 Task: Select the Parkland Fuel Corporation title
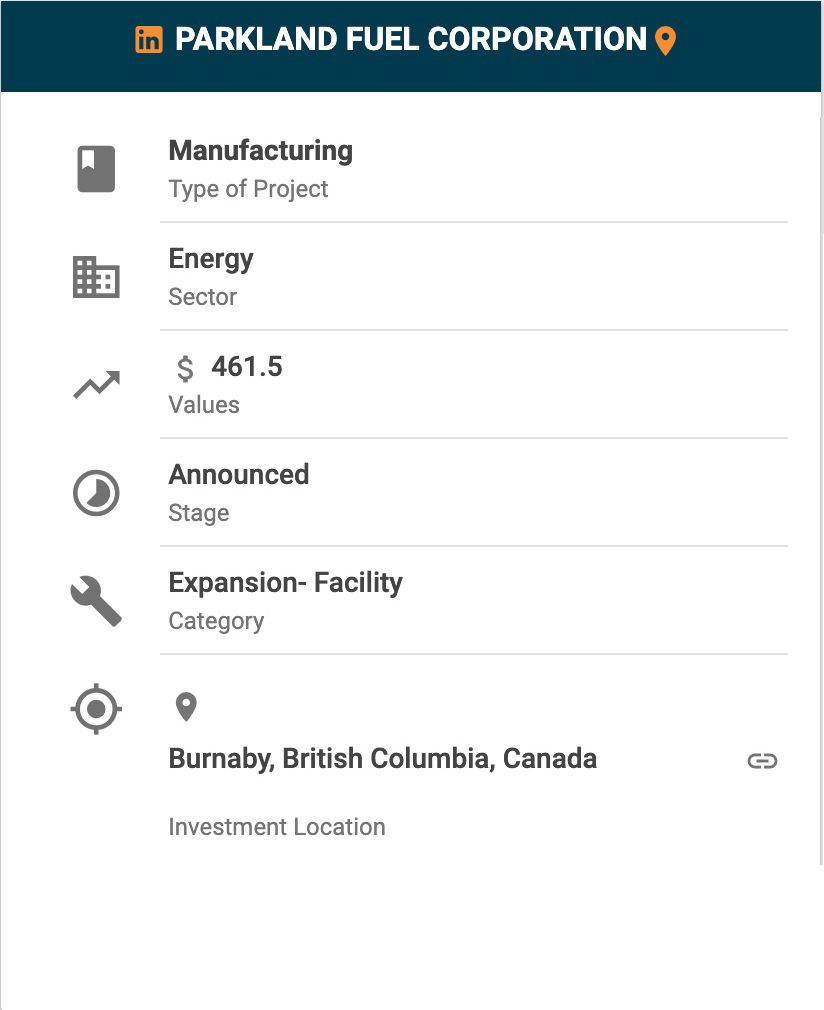(x=410, y=39)
